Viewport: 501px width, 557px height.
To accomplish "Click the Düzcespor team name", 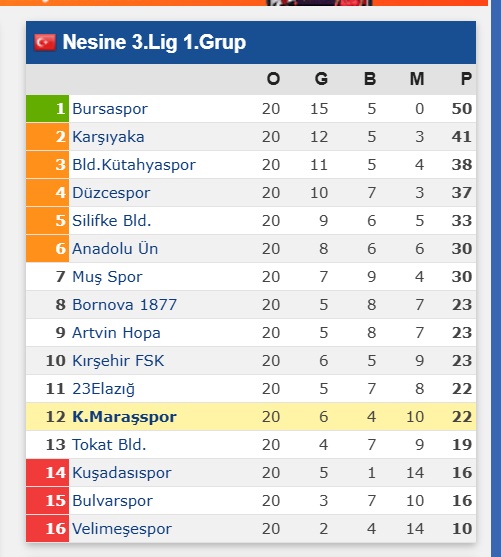I will point(111,193).
